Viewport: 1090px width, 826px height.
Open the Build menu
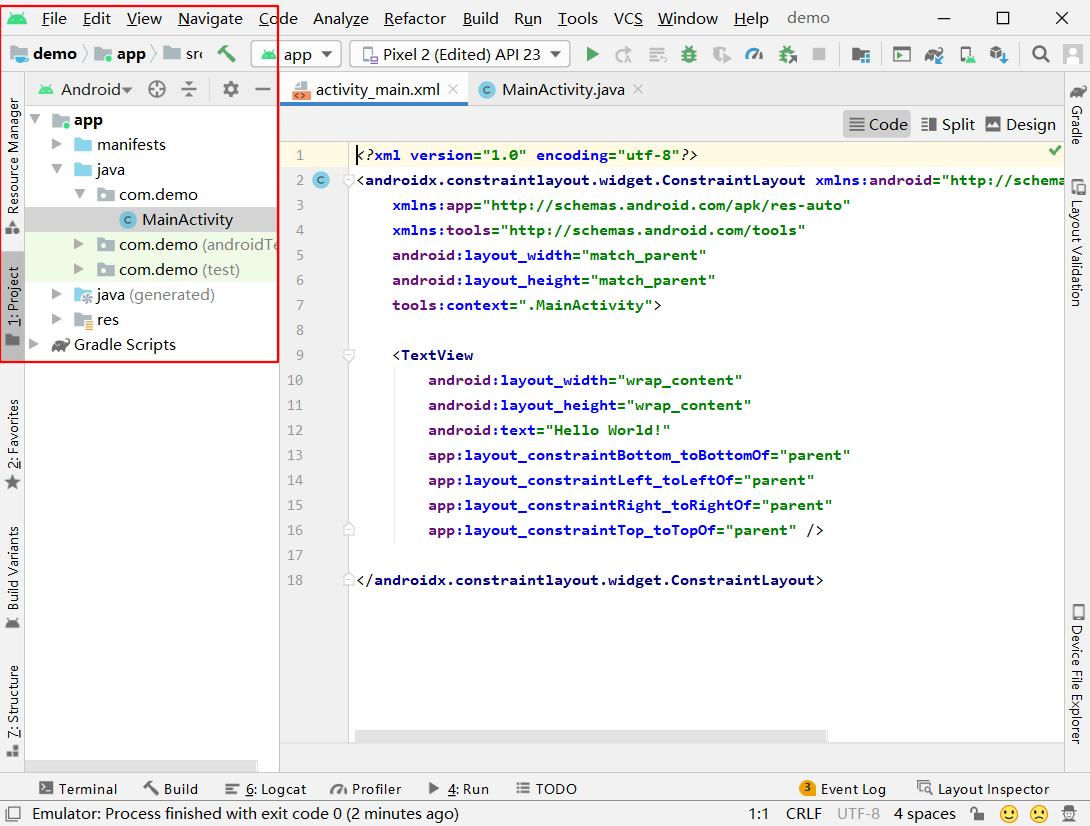point(480,18)
